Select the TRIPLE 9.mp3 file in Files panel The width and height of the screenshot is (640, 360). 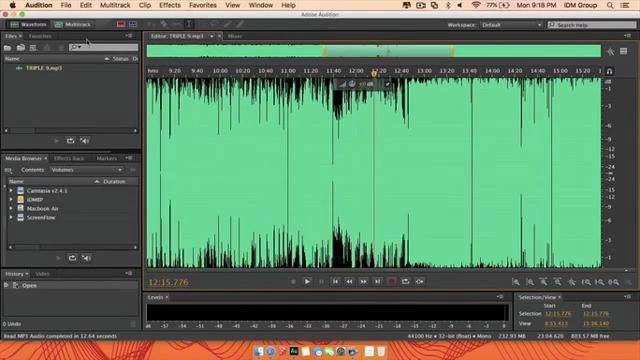pos(44,68)
